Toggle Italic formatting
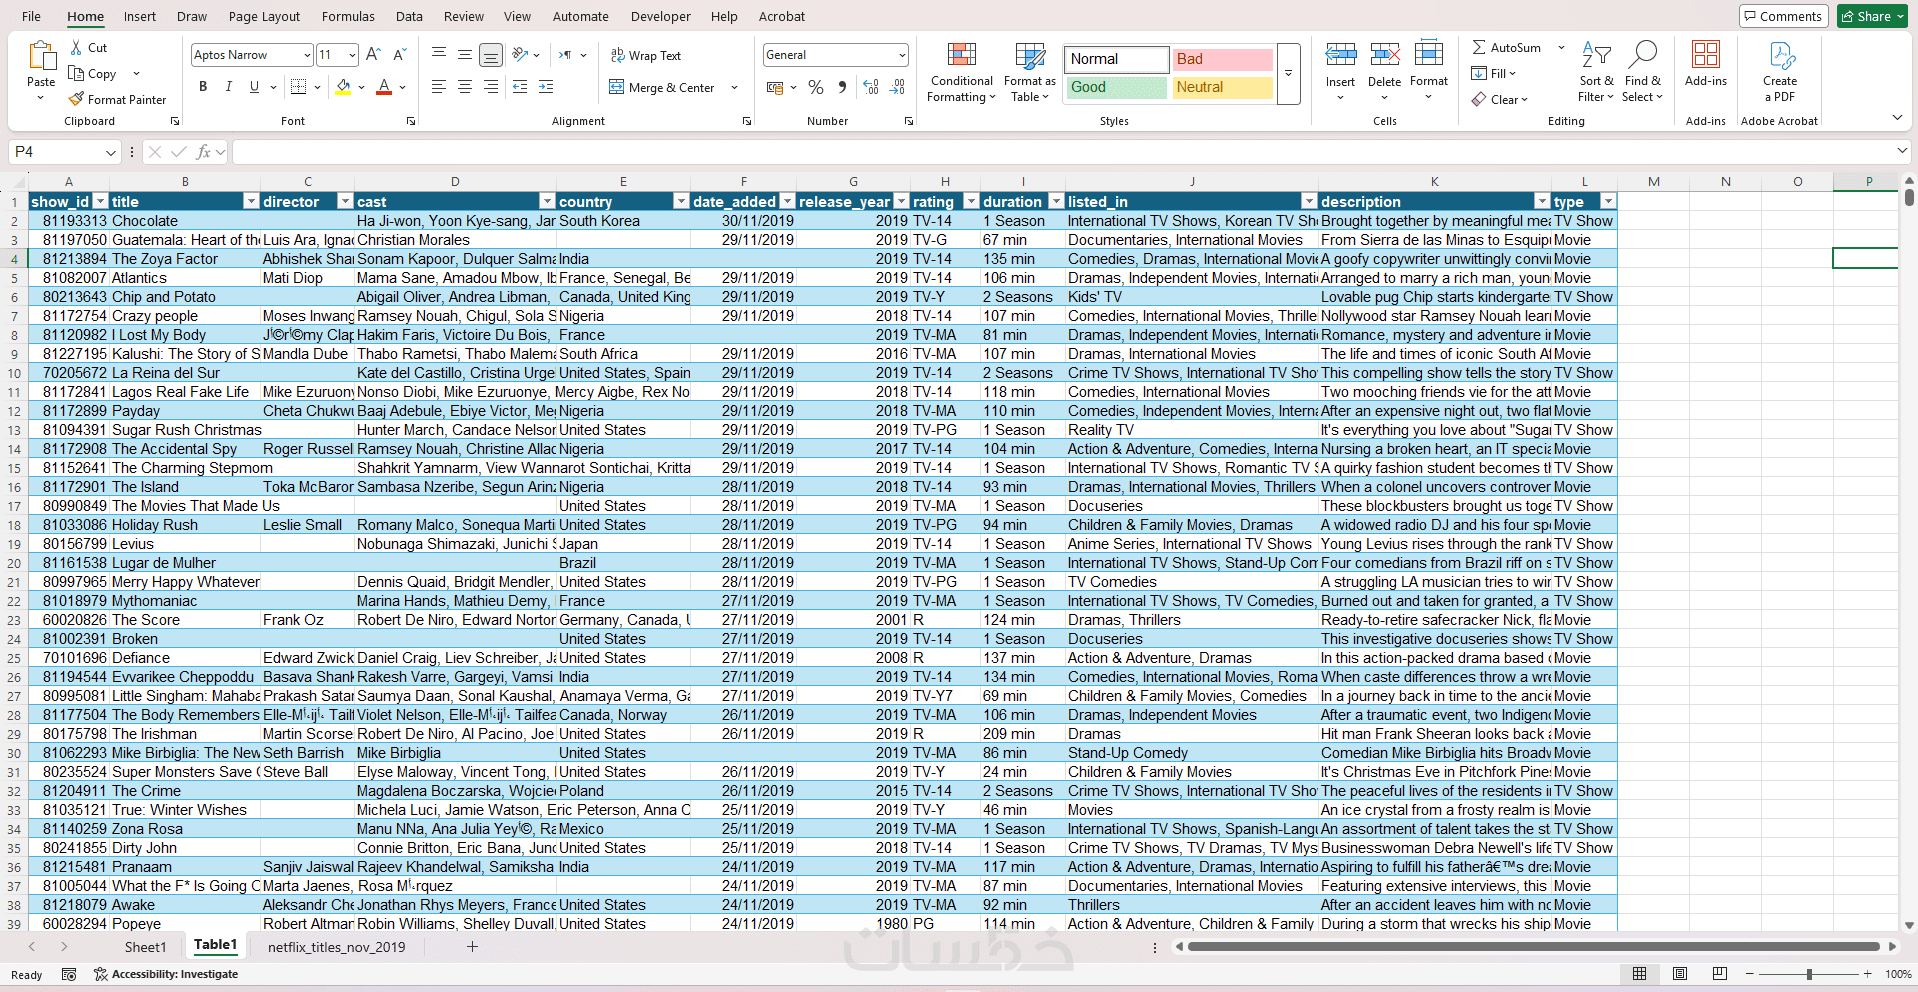 (229, 87)
